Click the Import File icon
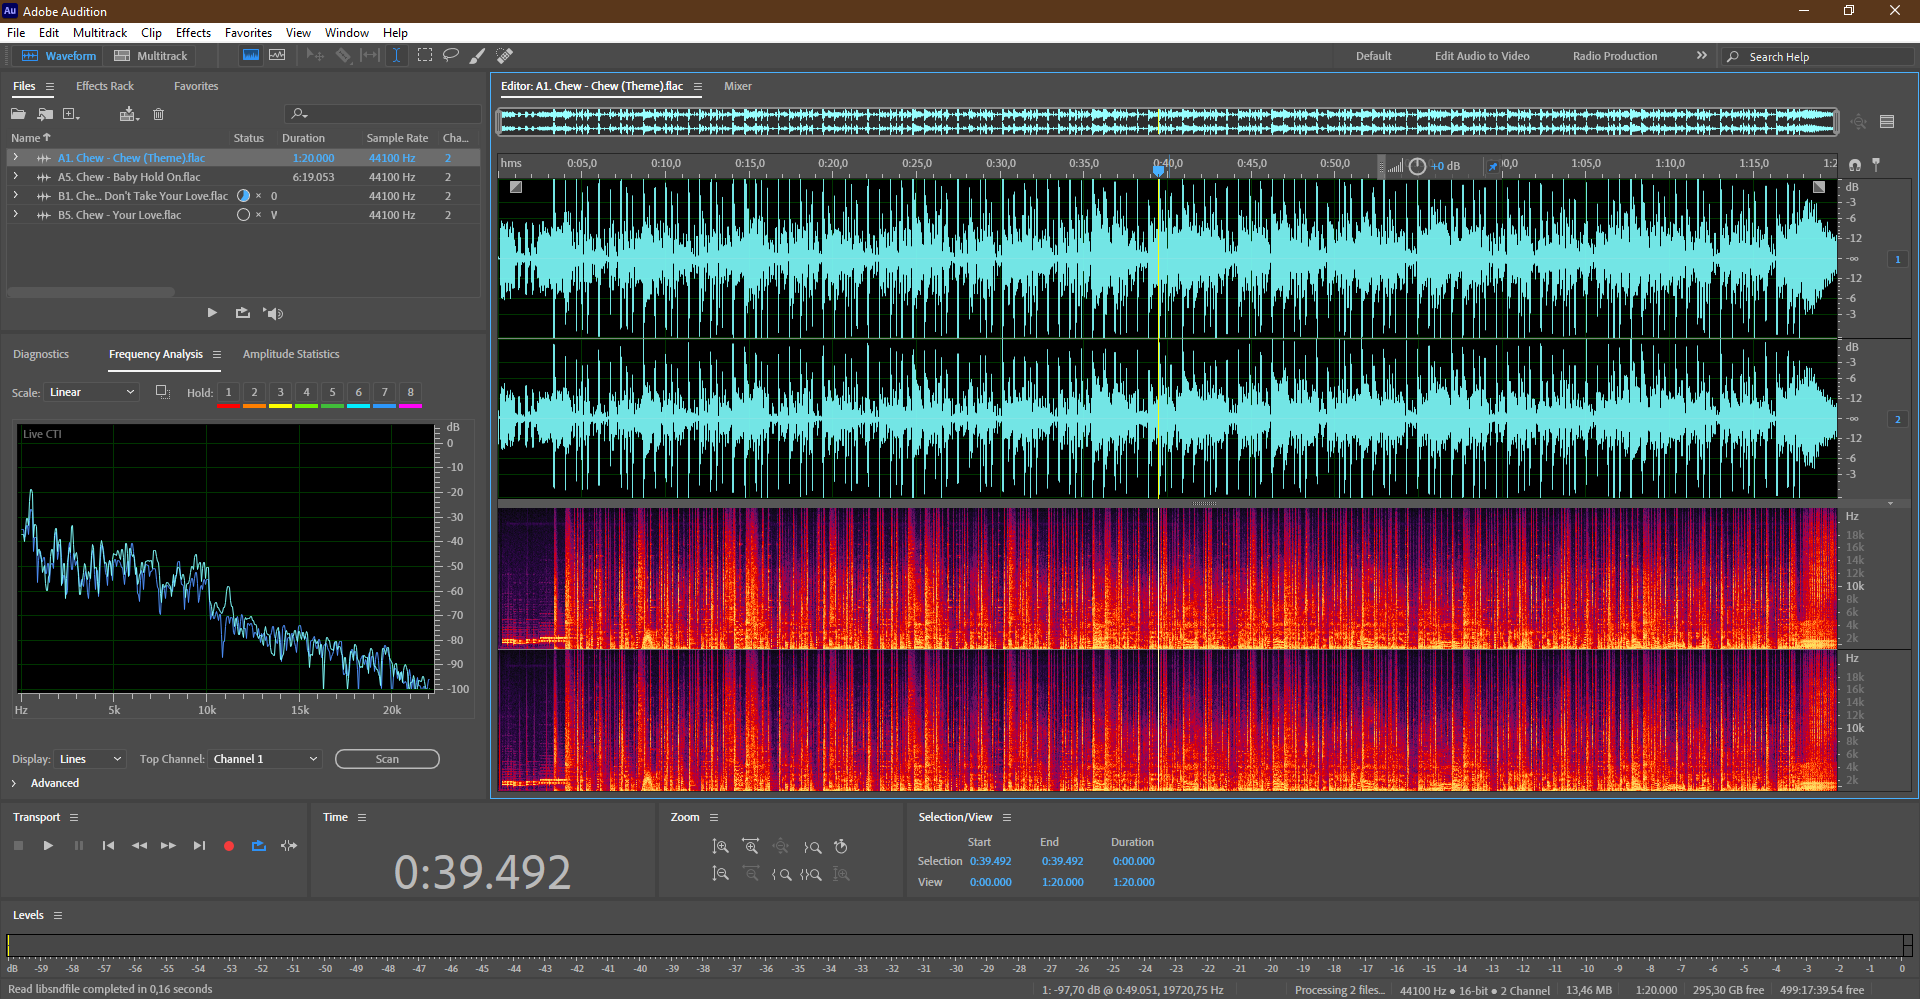The image size is (1920, 999). point(45,114)
